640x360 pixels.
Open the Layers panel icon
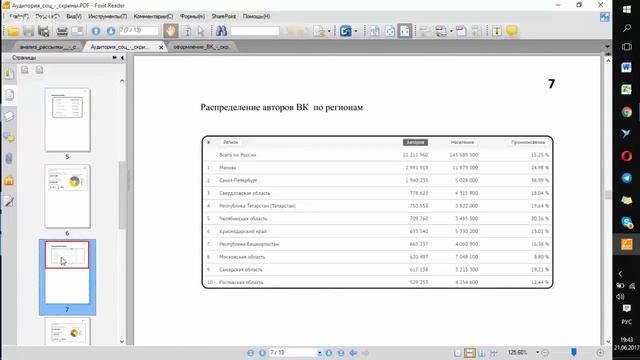tap(9, 116)
